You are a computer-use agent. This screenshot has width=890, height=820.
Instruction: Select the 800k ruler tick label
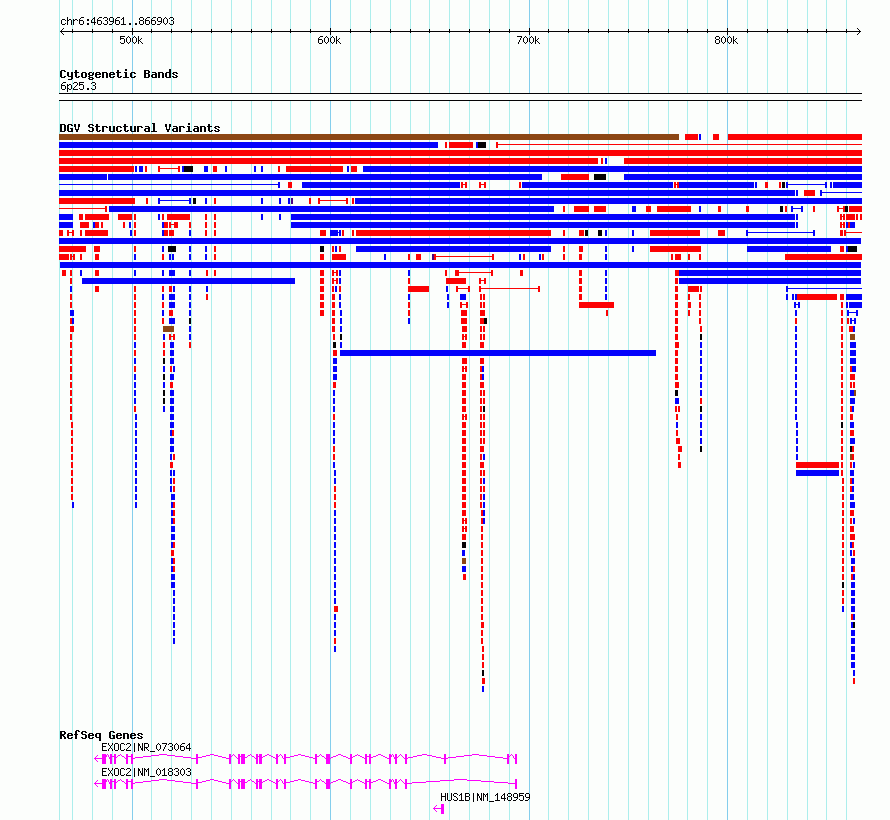coord(726,40)
